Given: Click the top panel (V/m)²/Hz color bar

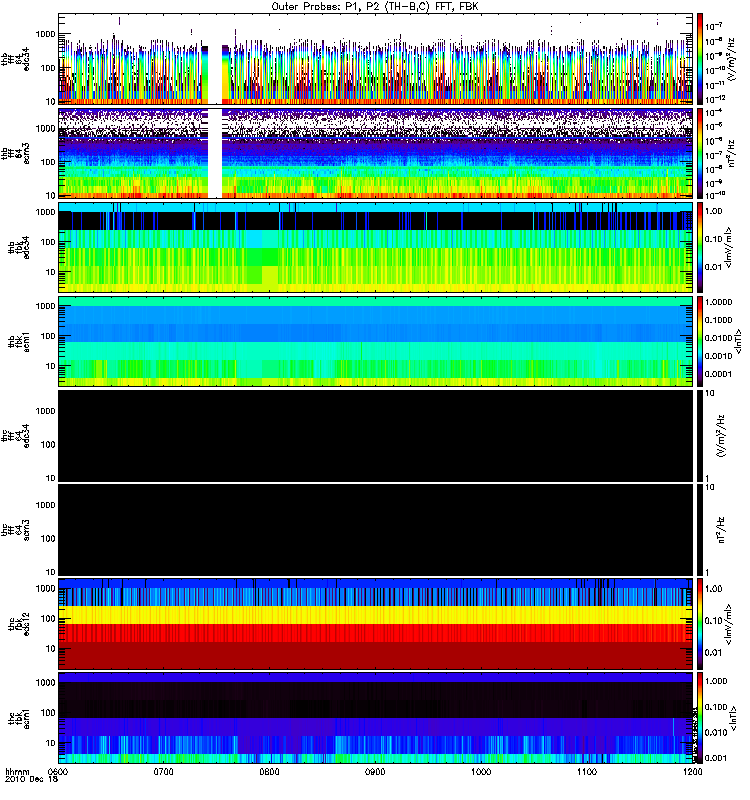Looking at the screenshot, I should coord(699,59).
